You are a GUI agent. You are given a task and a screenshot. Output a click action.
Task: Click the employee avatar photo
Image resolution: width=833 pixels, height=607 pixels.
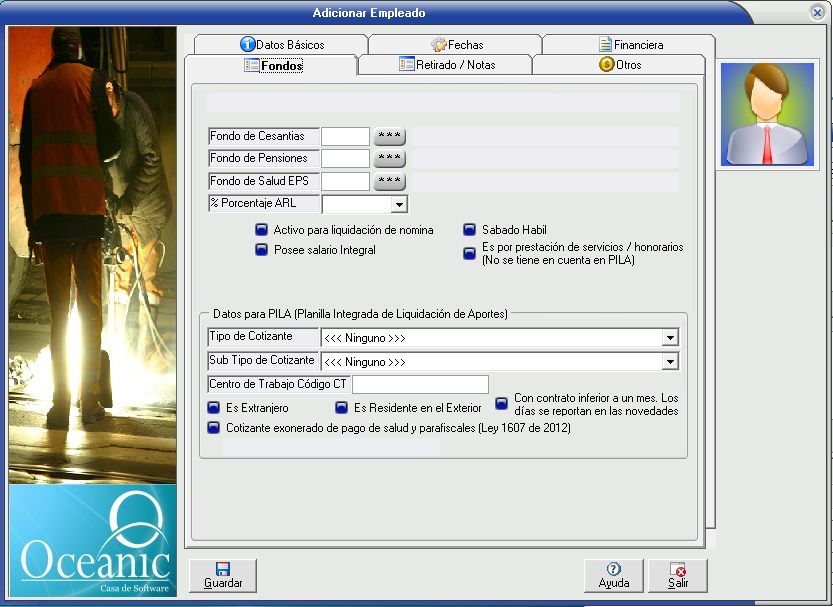(x=767, y=114)
